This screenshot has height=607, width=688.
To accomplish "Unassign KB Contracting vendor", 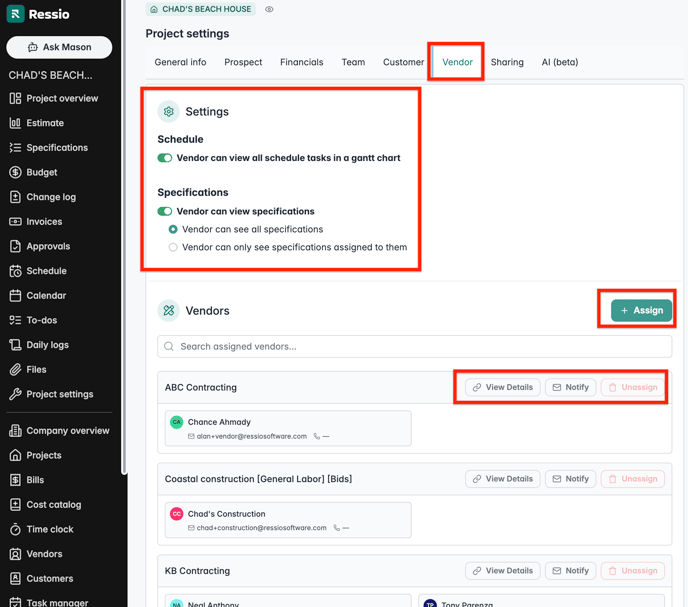I will [633, 571].
